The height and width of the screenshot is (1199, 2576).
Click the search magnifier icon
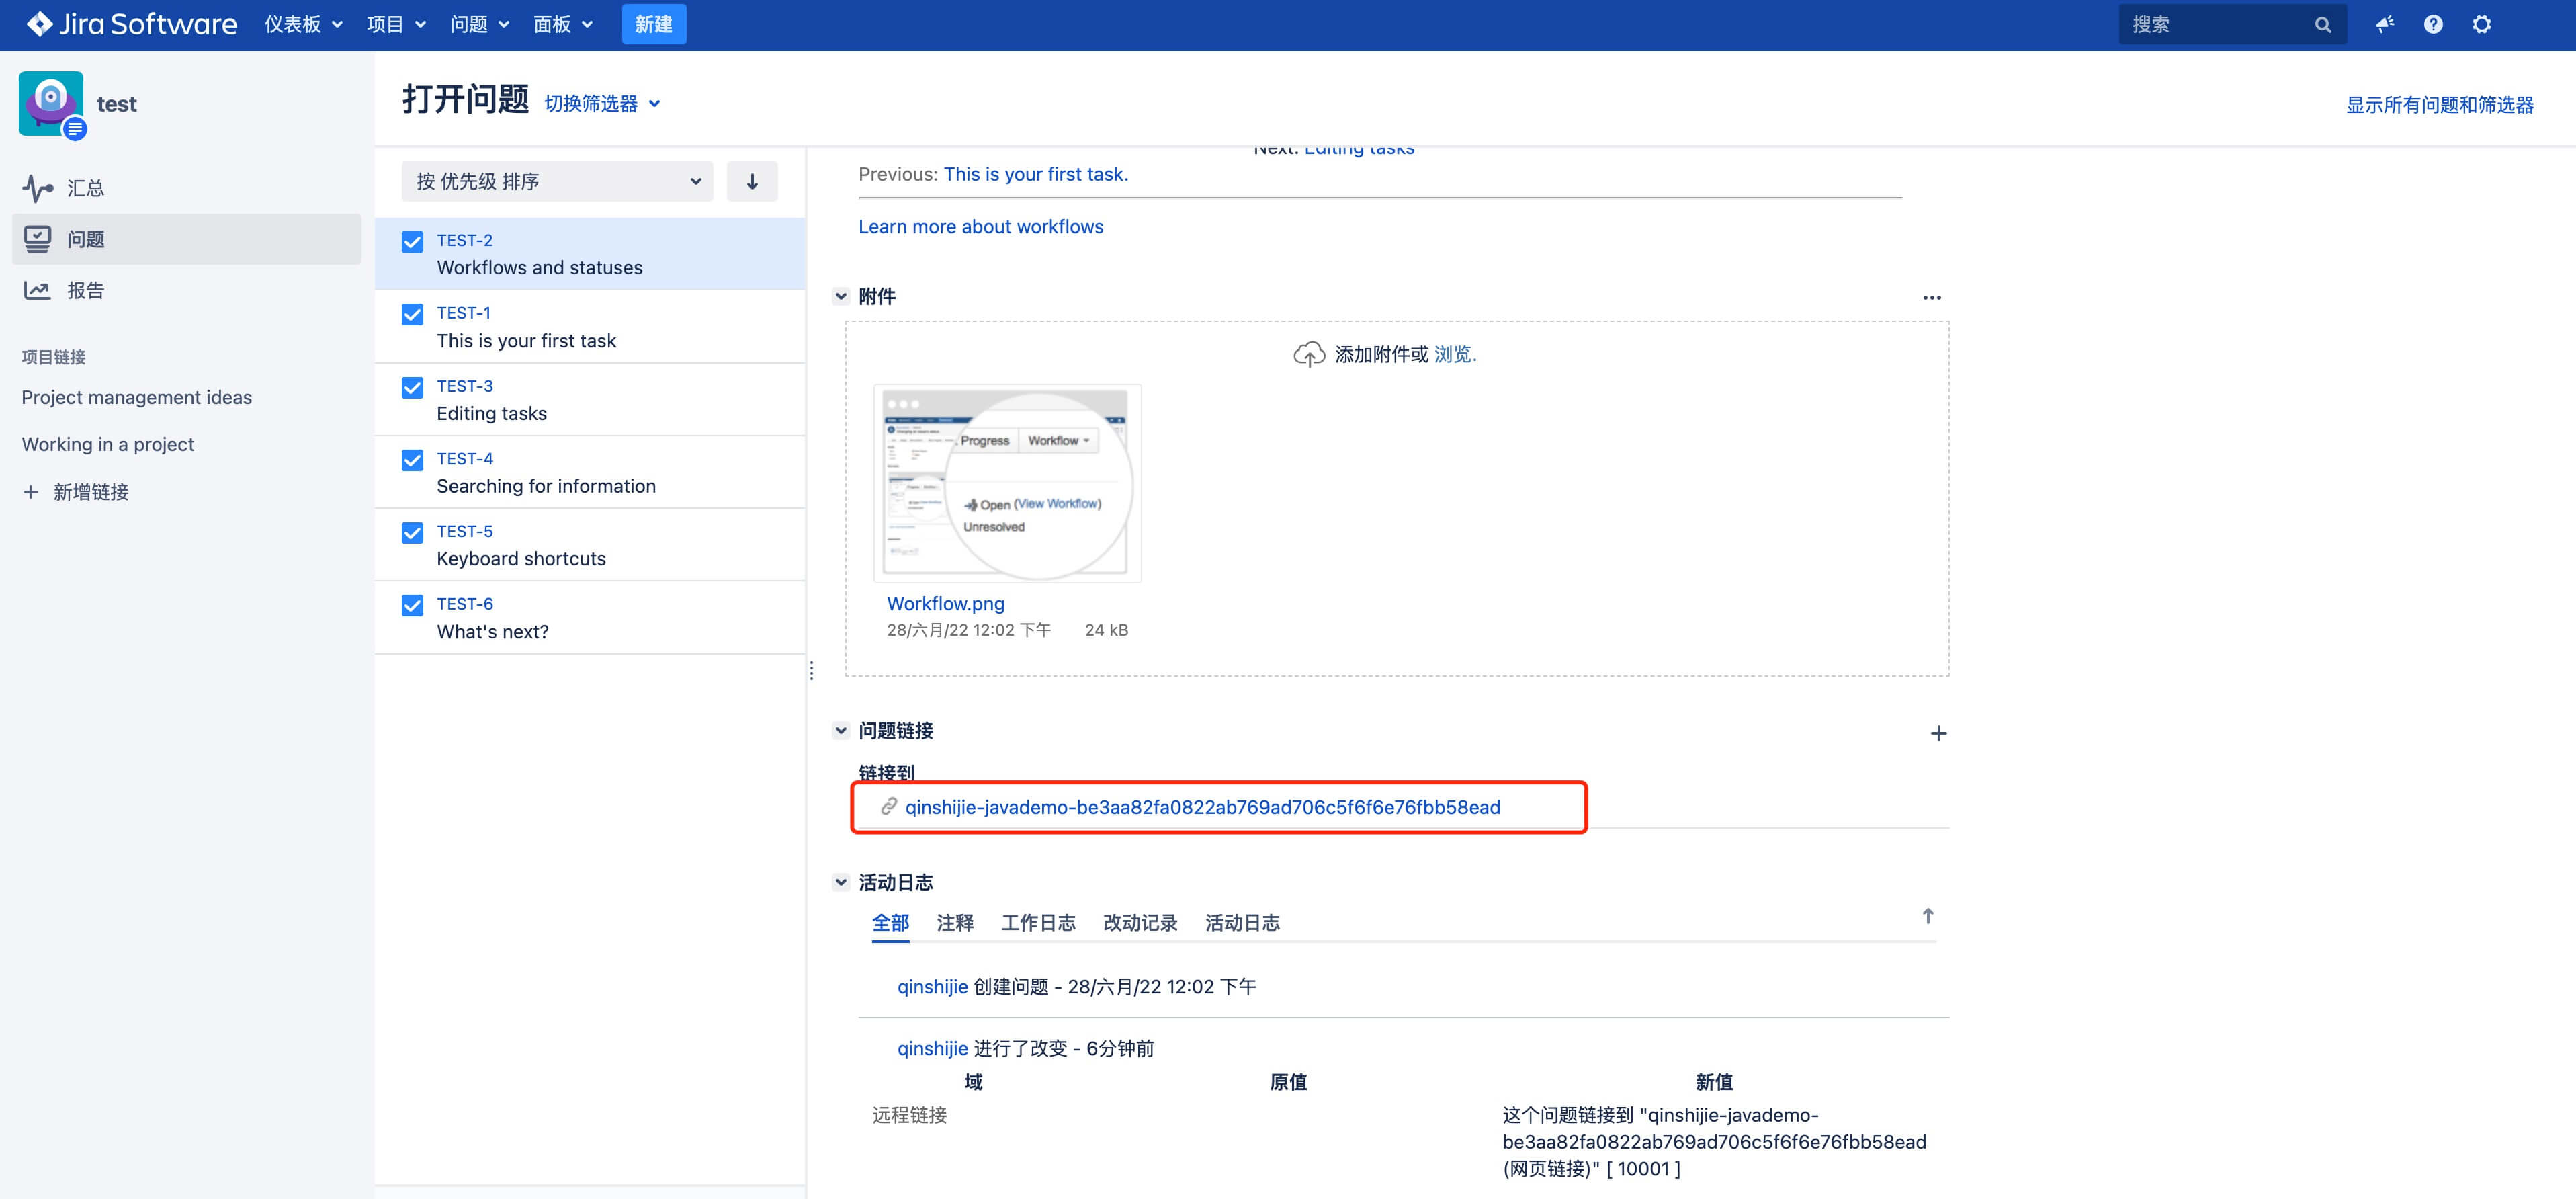[2323, 24]
